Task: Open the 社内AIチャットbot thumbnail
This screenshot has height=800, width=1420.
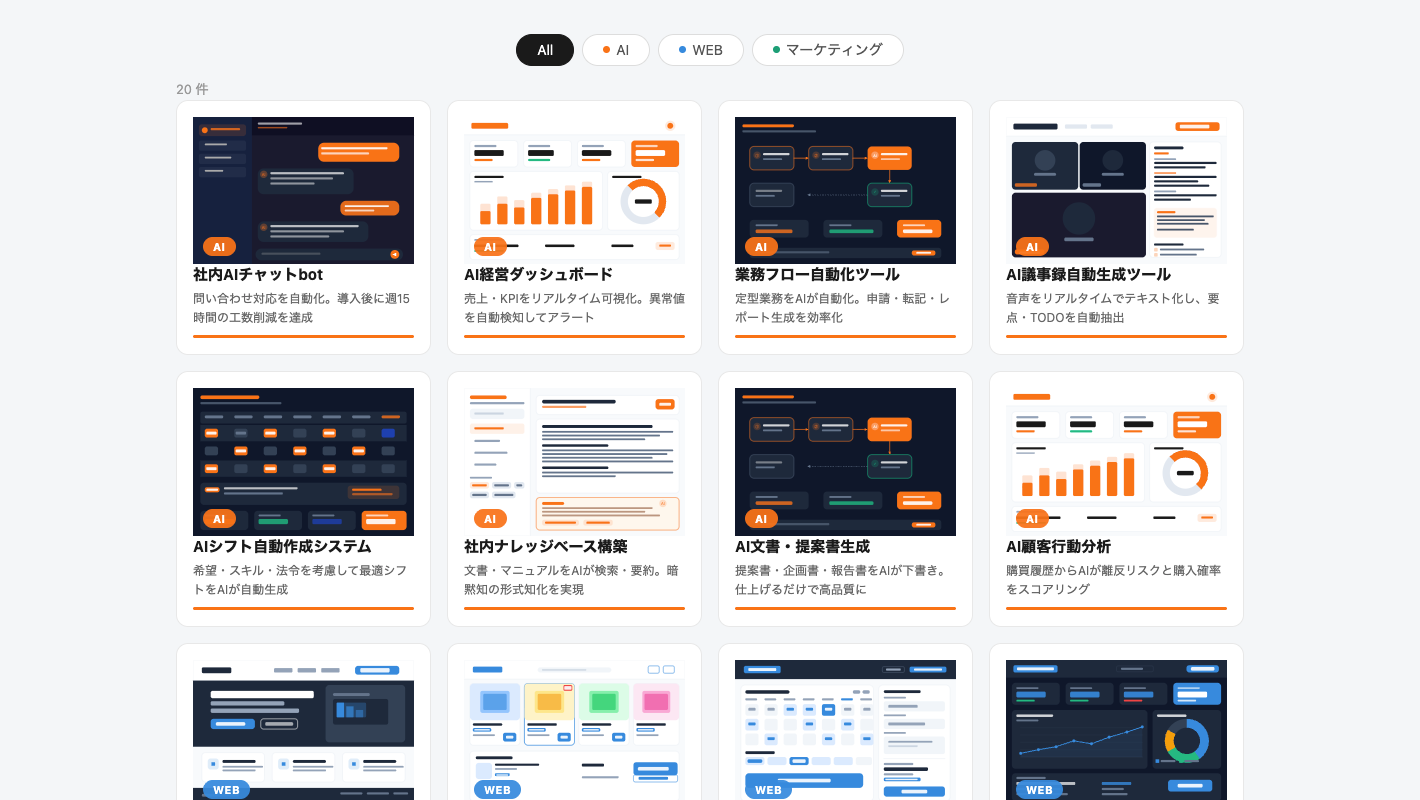Action: 303,190
